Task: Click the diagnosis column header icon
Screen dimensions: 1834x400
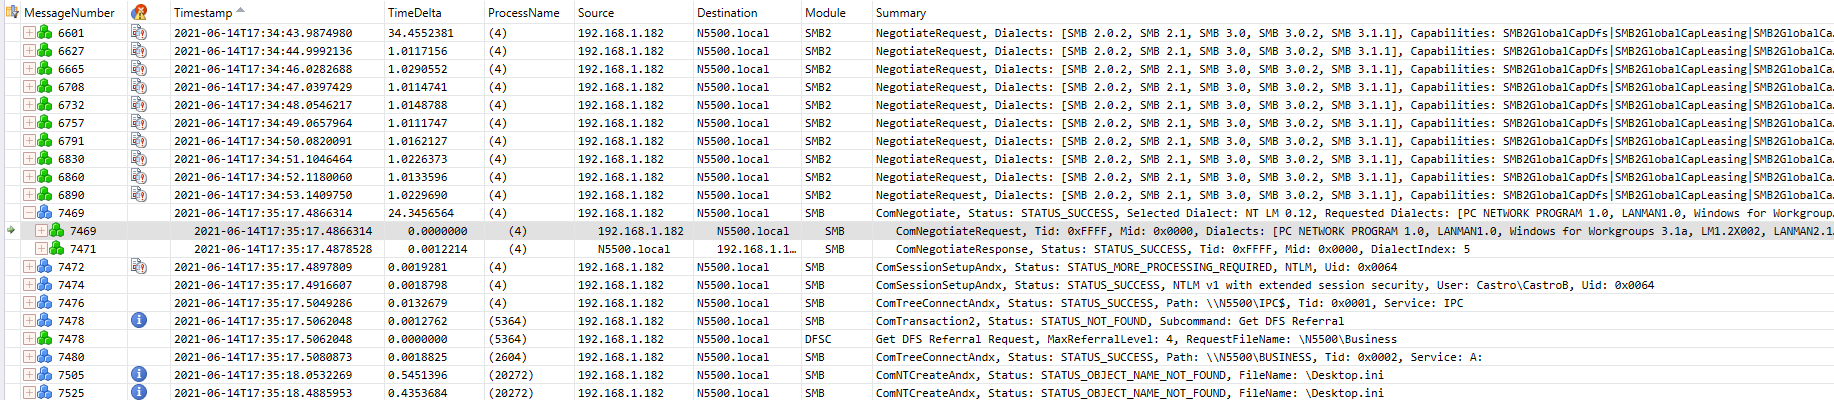Action: (139, 12)
